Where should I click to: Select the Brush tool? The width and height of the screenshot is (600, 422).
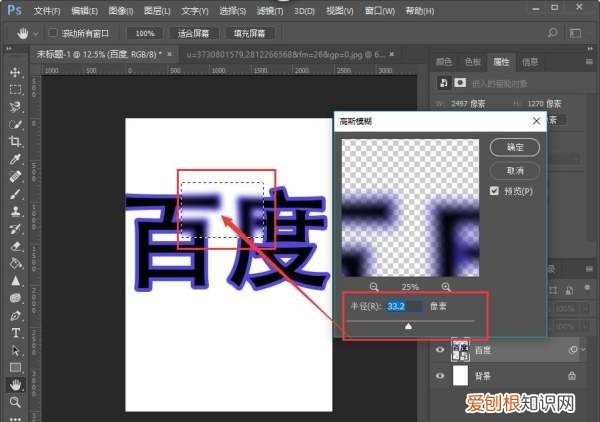click(x=15, y=194)
